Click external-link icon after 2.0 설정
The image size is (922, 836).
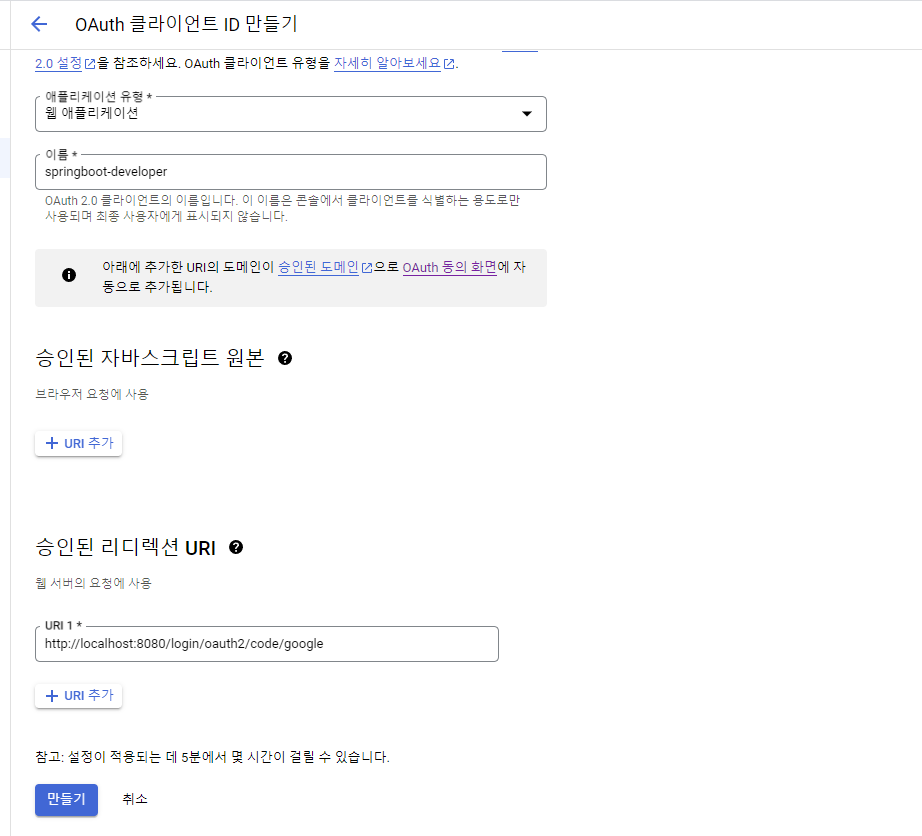[90, 64]
